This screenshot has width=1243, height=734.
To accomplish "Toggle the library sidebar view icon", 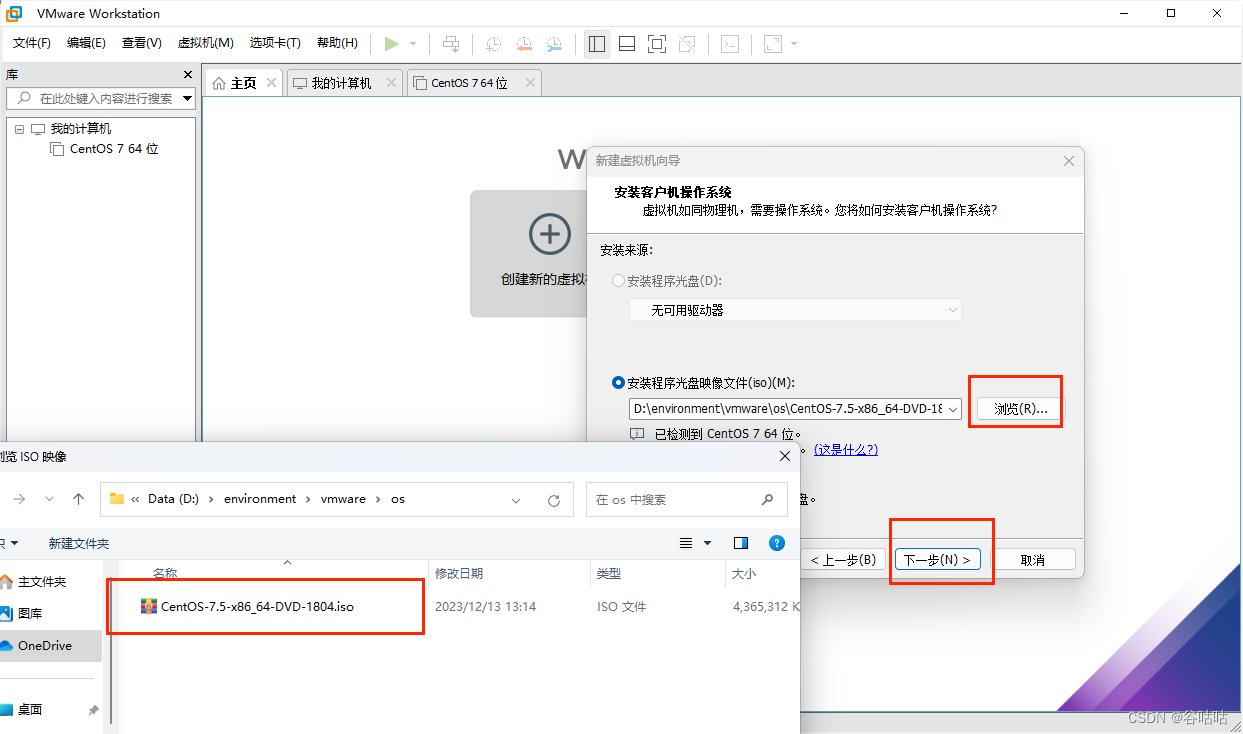I will click(597, 44).
